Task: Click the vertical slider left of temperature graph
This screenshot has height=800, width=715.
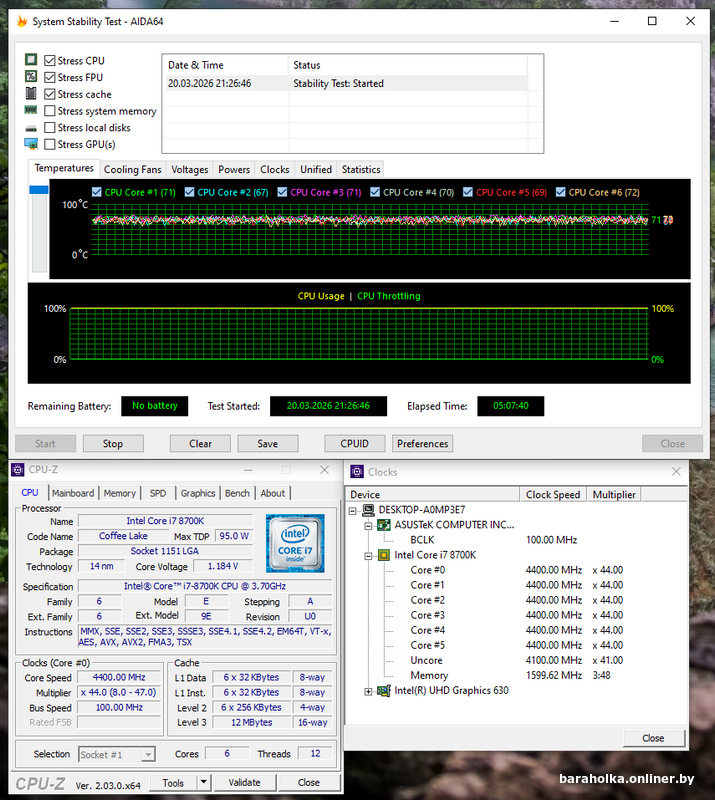Action: (39, 230)
